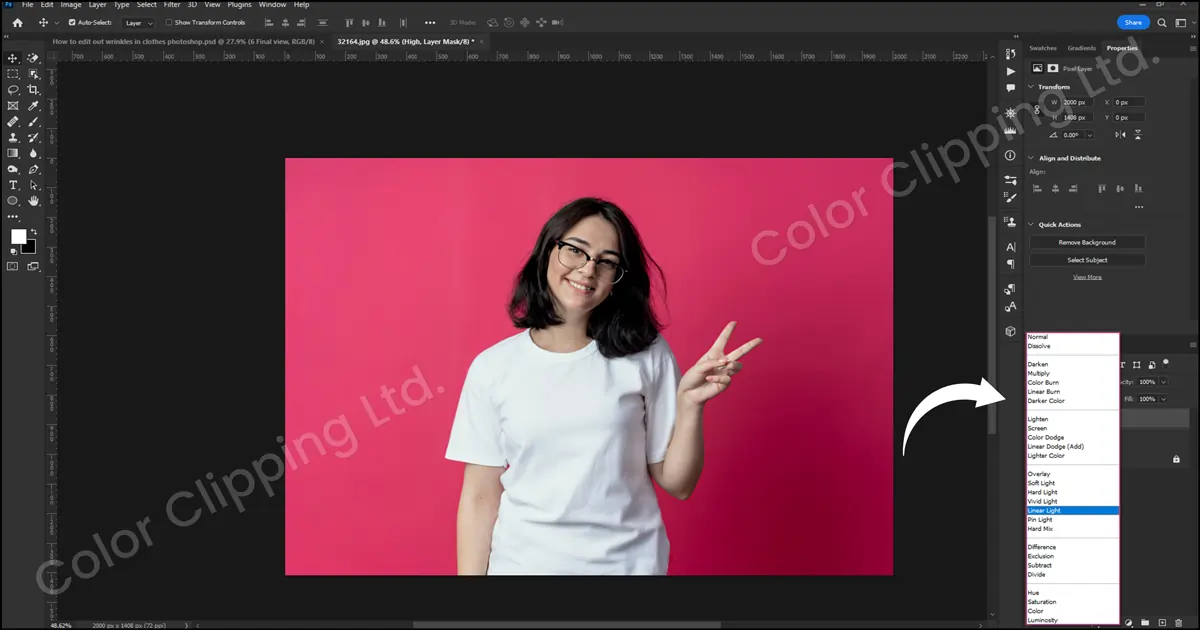Toggle the Auto-Select checkbox
Image resolution: width=1200 pixels, height=630 pixels.
click(72, 22)
